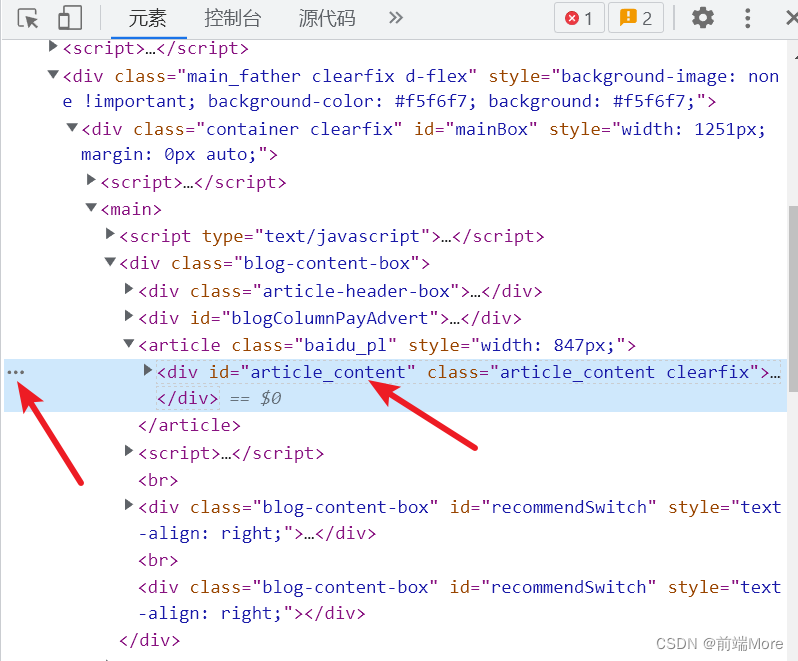
Task: Switch to the 元素 tab
Action: pos(148,18)
